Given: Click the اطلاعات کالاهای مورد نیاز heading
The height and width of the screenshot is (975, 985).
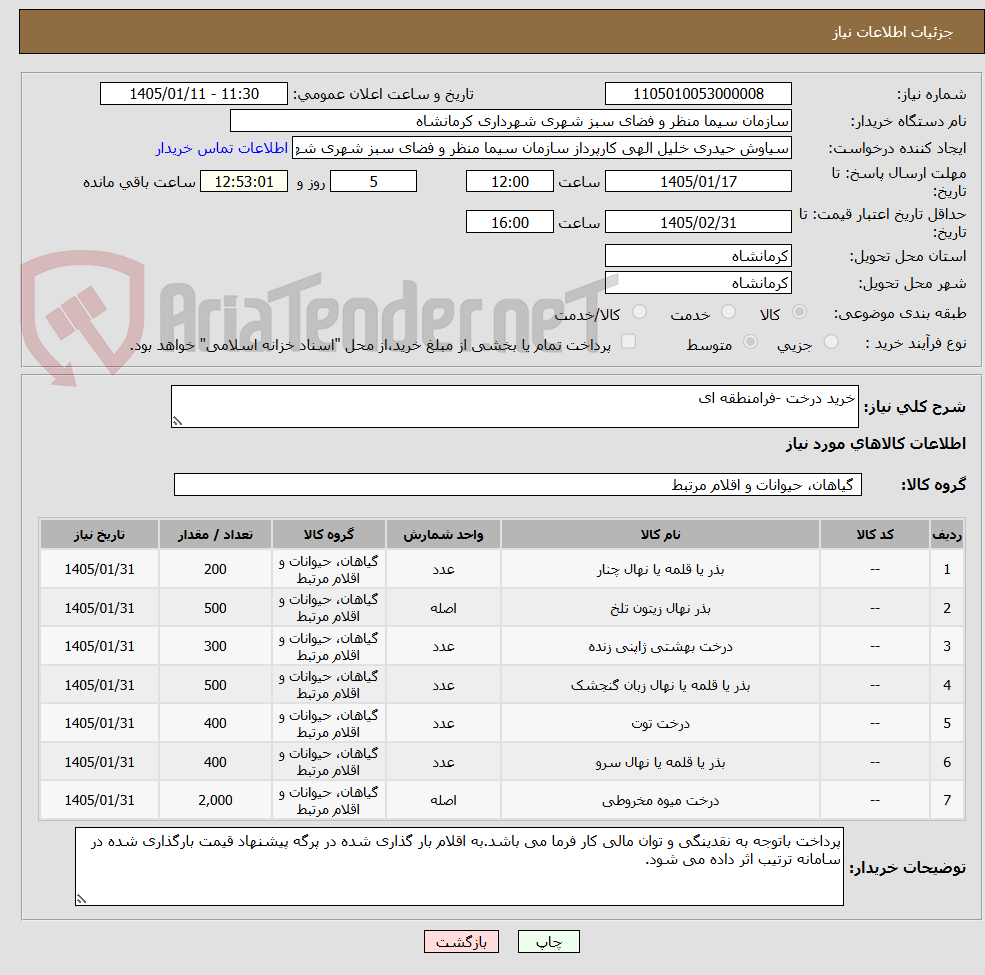Looking at the screenshot, I should [876, 444].
